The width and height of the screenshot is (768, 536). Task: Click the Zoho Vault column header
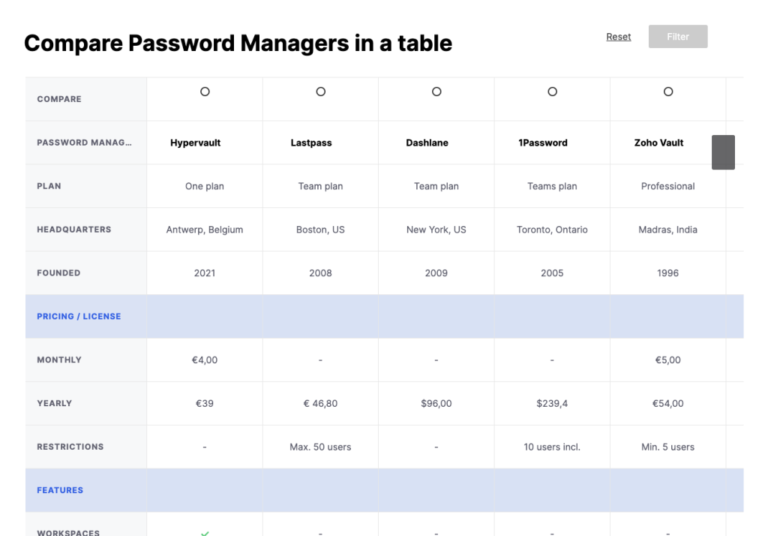tap(659, 143)
